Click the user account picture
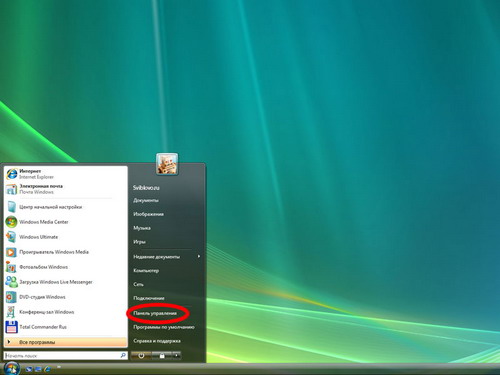Screen dimensions: 500x375 click(167, 164)
